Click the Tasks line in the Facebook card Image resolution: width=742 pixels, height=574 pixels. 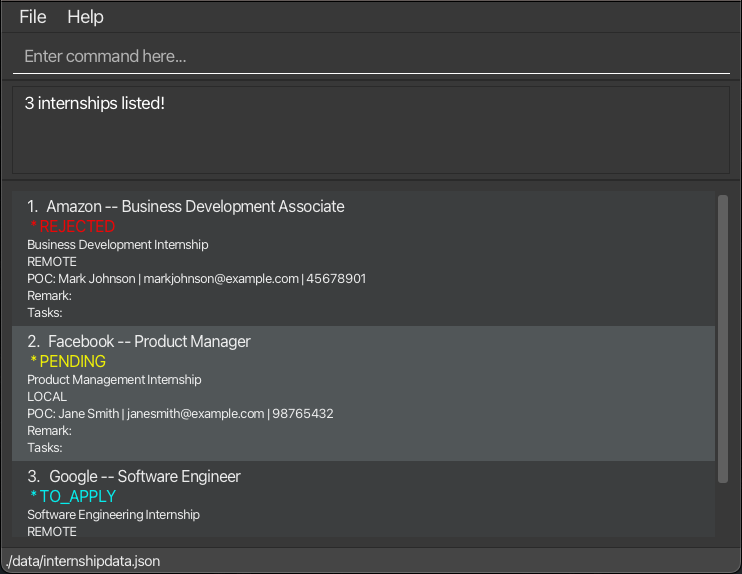(x=44, y=448)
